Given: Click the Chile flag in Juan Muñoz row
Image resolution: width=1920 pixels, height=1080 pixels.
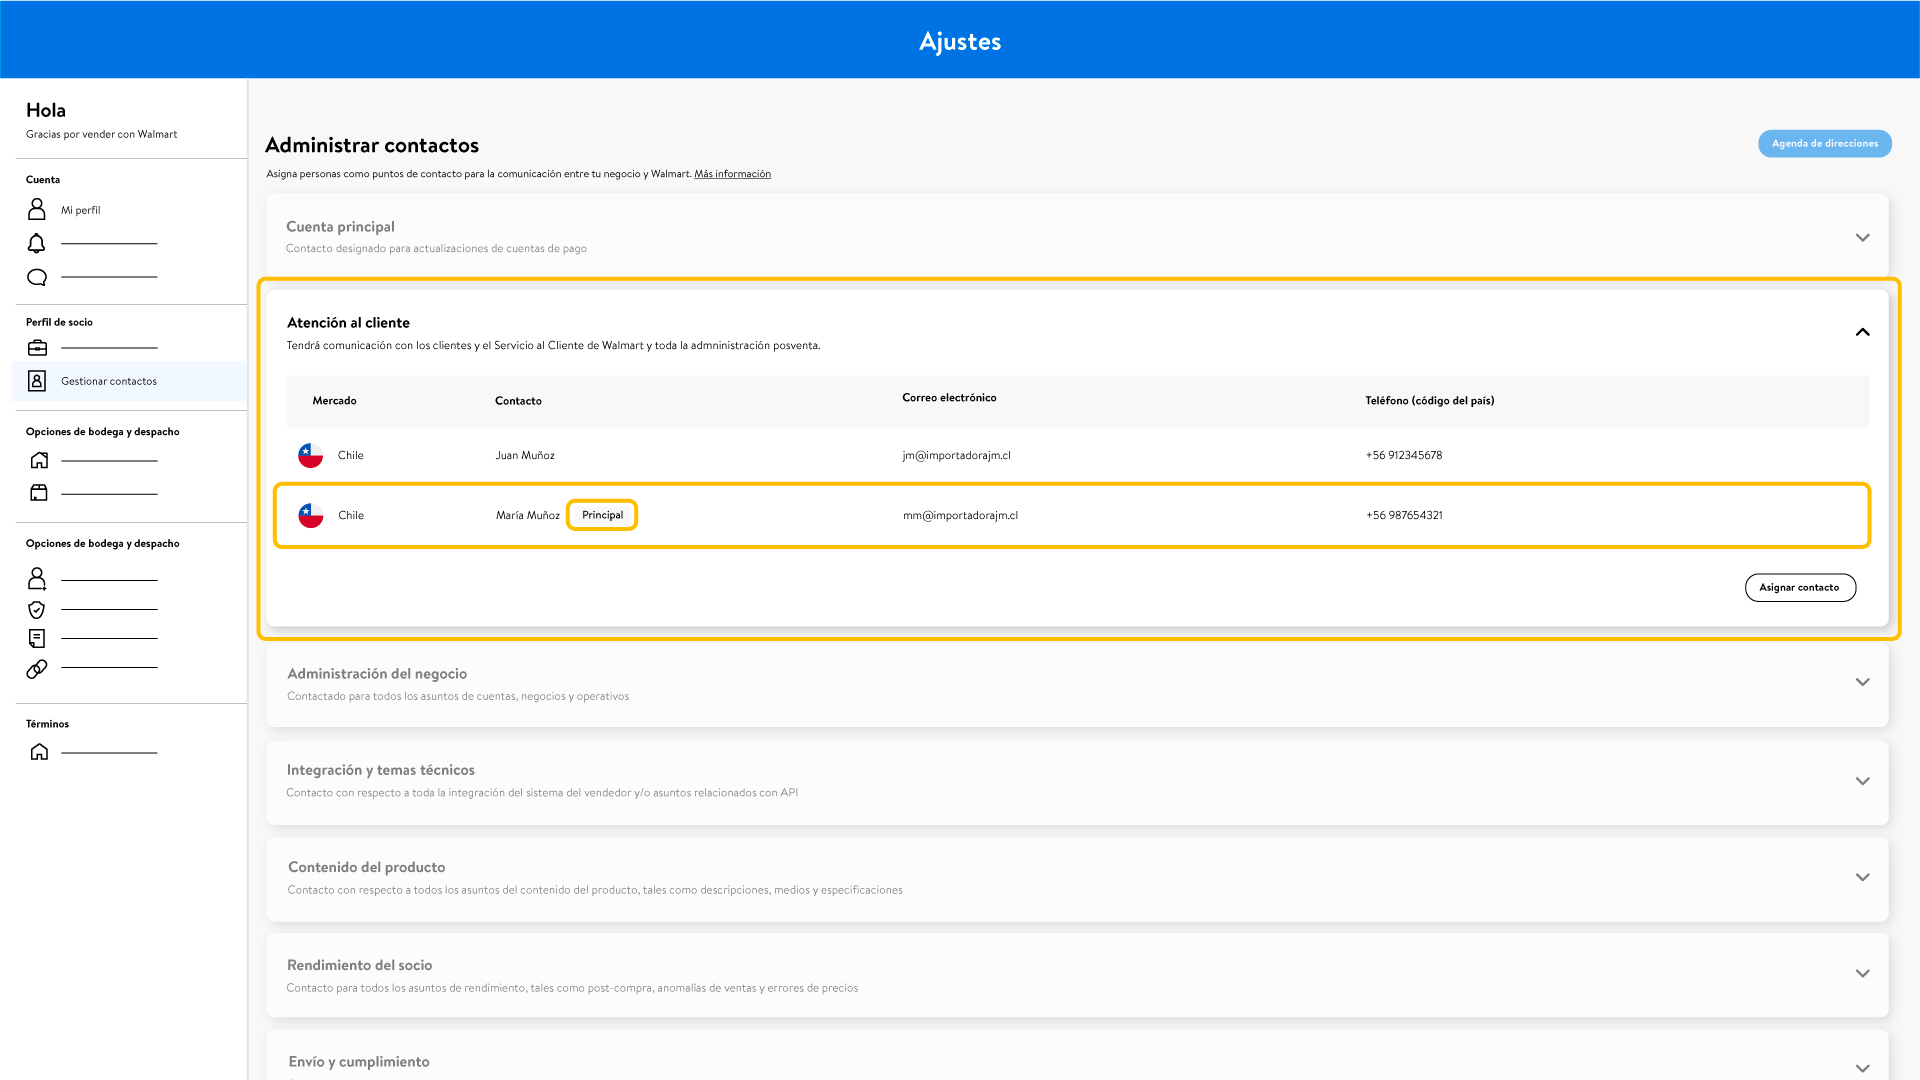Looking at the screenshot, I should 311,455.
